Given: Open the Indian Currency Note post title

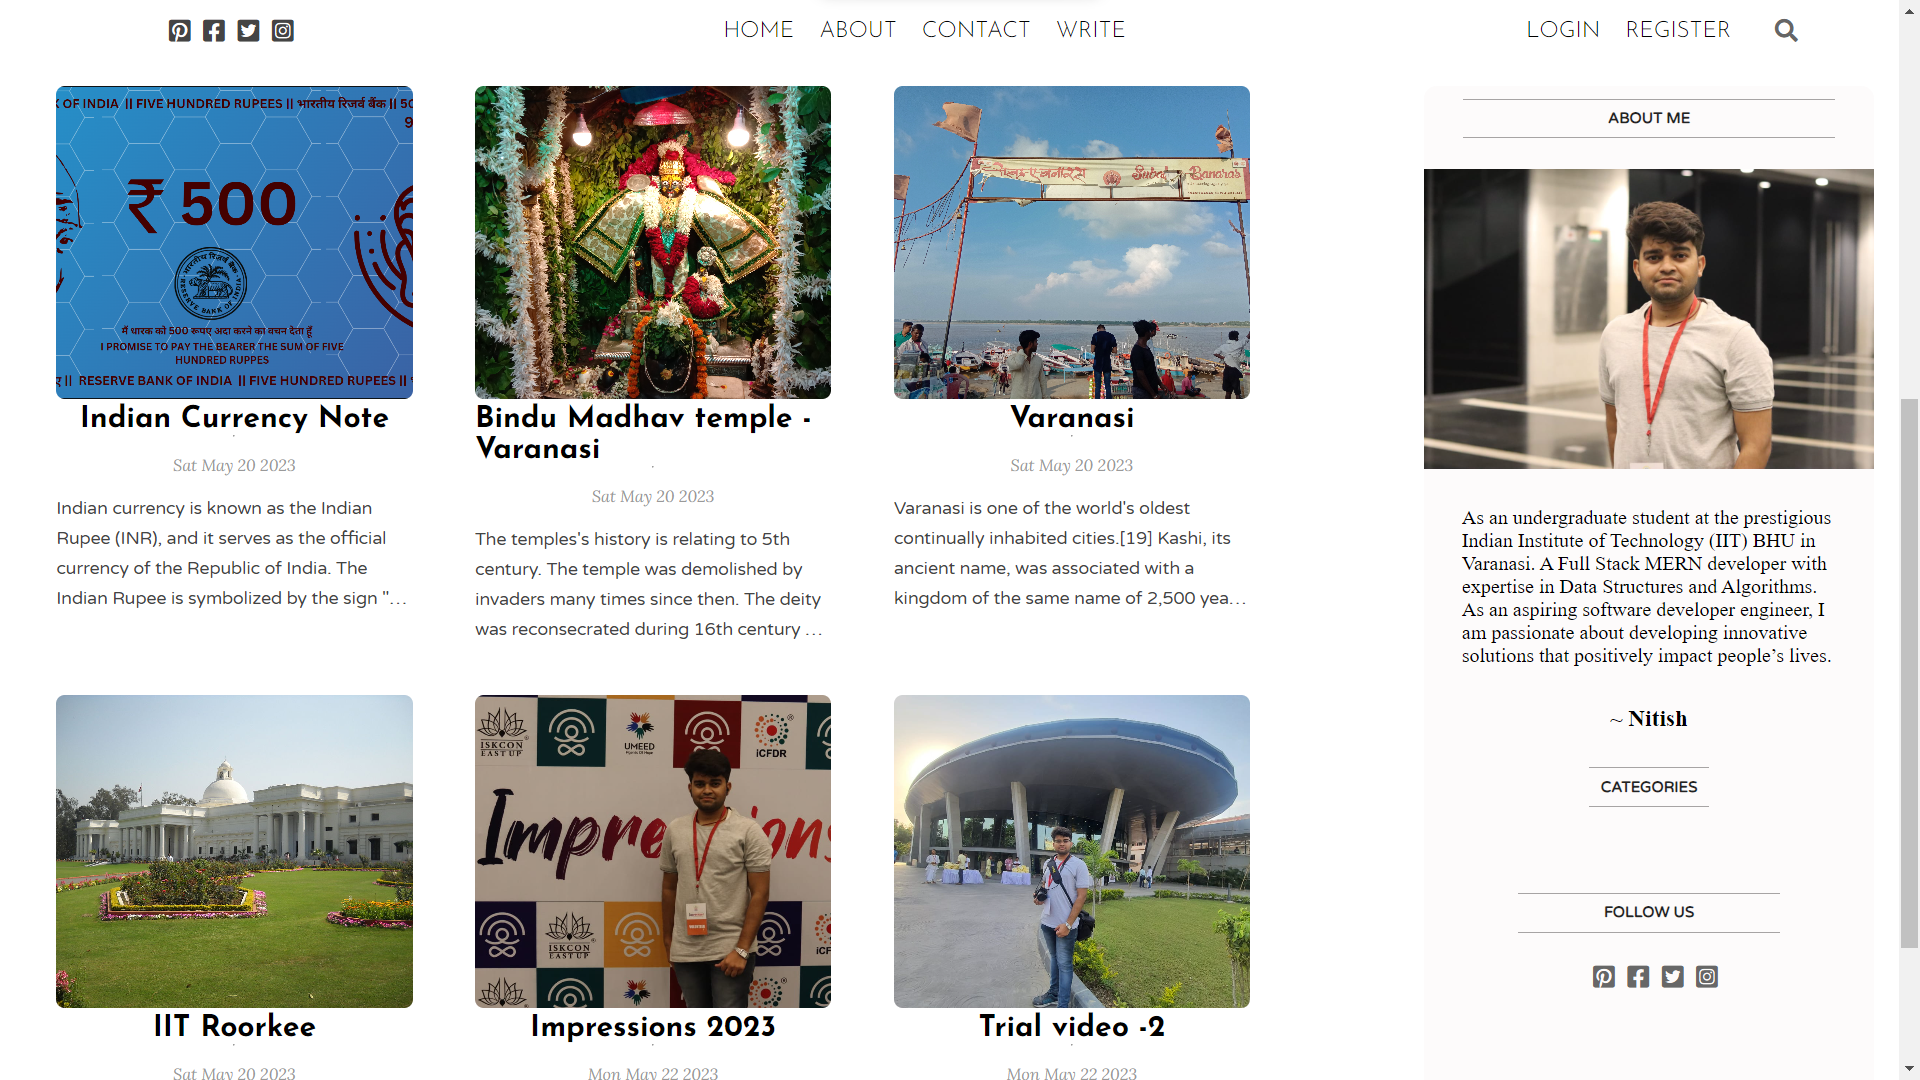Looking at the screenshot, I should 234,417.
